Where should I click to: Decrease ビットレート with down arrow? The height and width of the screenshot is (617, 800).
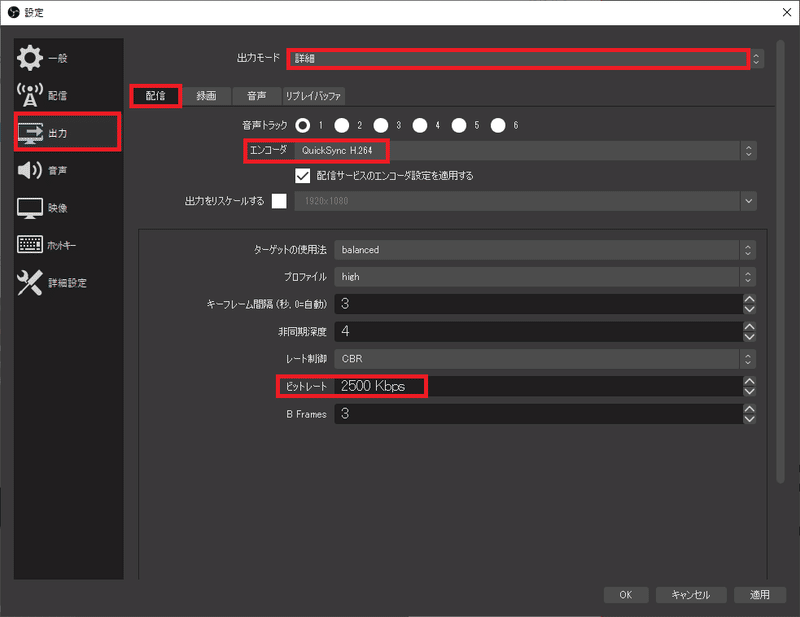(x=749, y=391)
